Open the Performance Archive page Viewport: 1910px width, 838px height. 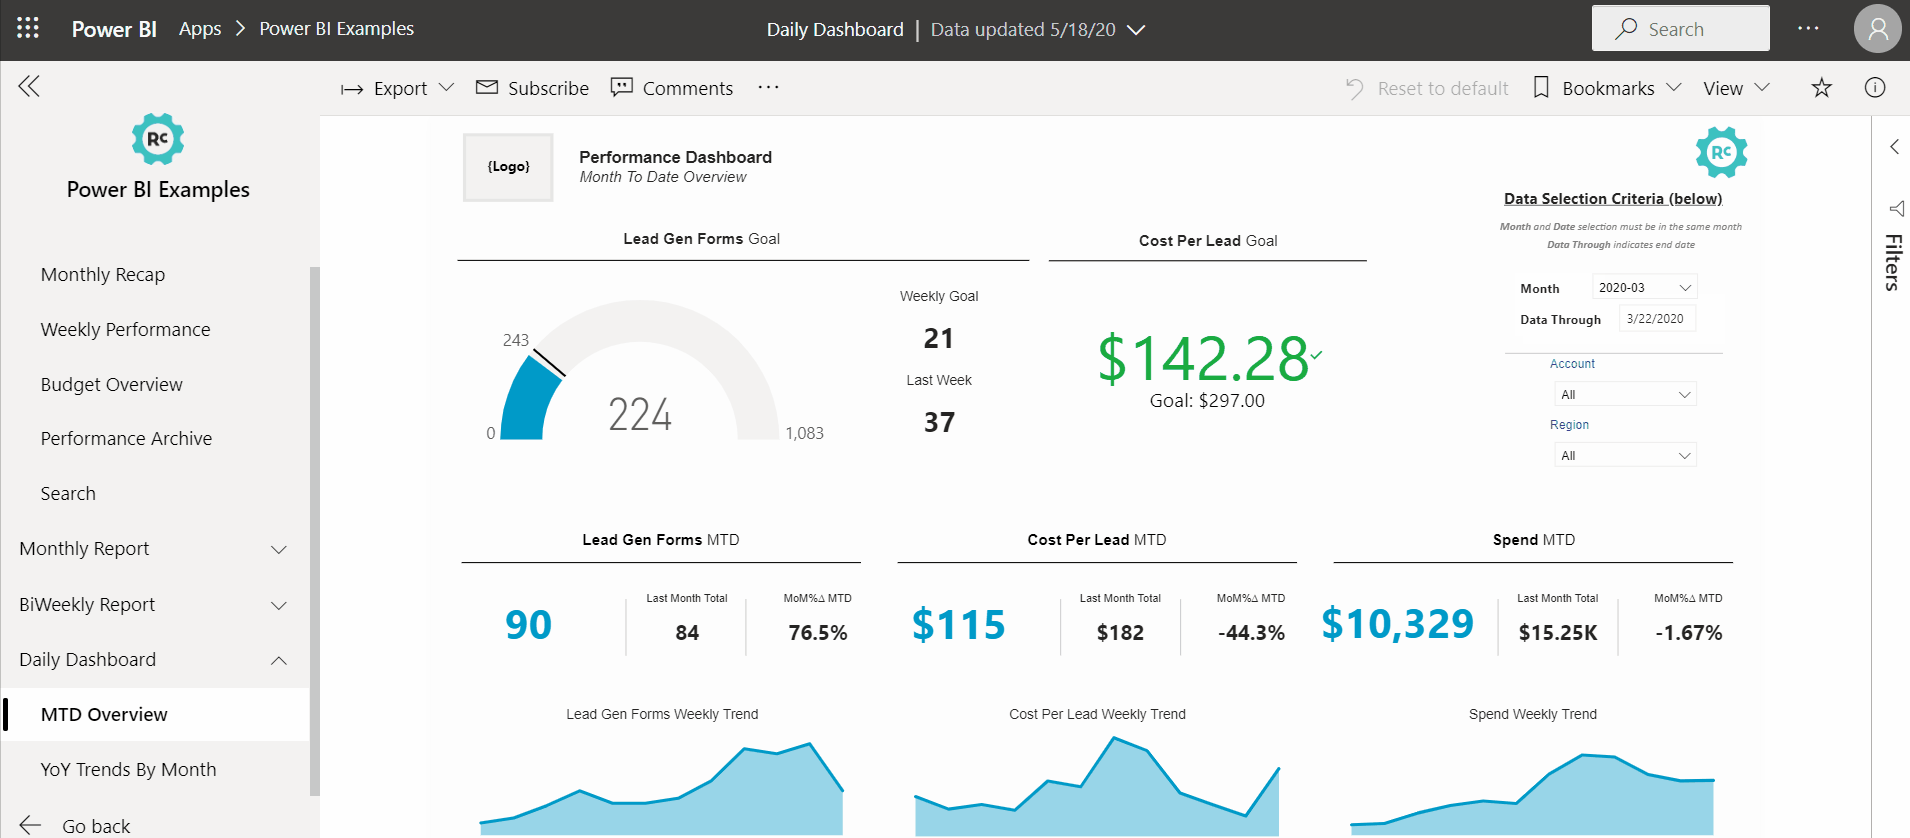pos(126,438)
